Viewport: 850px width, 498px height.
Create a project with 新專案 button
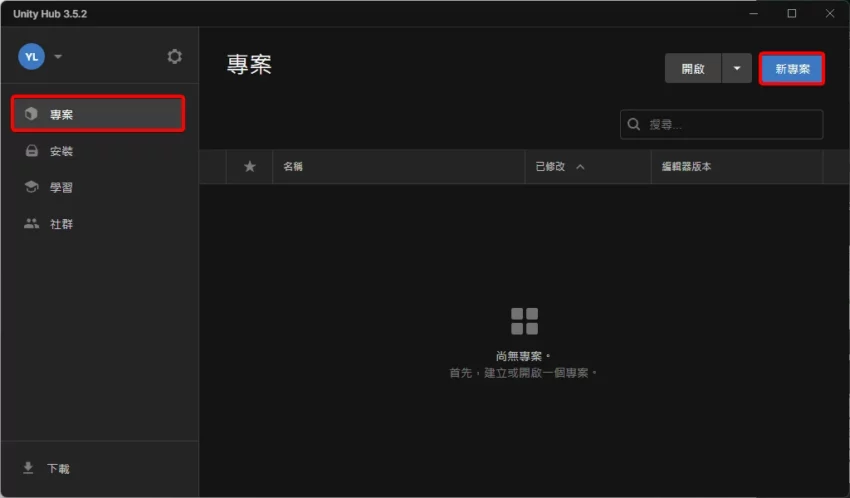coord(792,69)
